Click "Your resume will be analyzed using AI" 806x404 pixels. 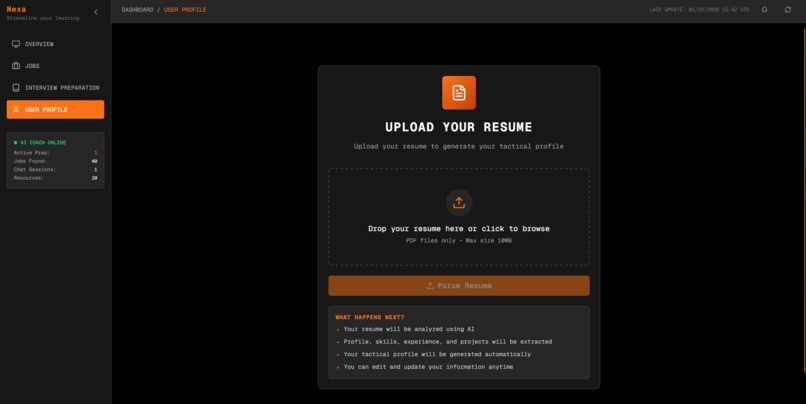pos(409,329)
